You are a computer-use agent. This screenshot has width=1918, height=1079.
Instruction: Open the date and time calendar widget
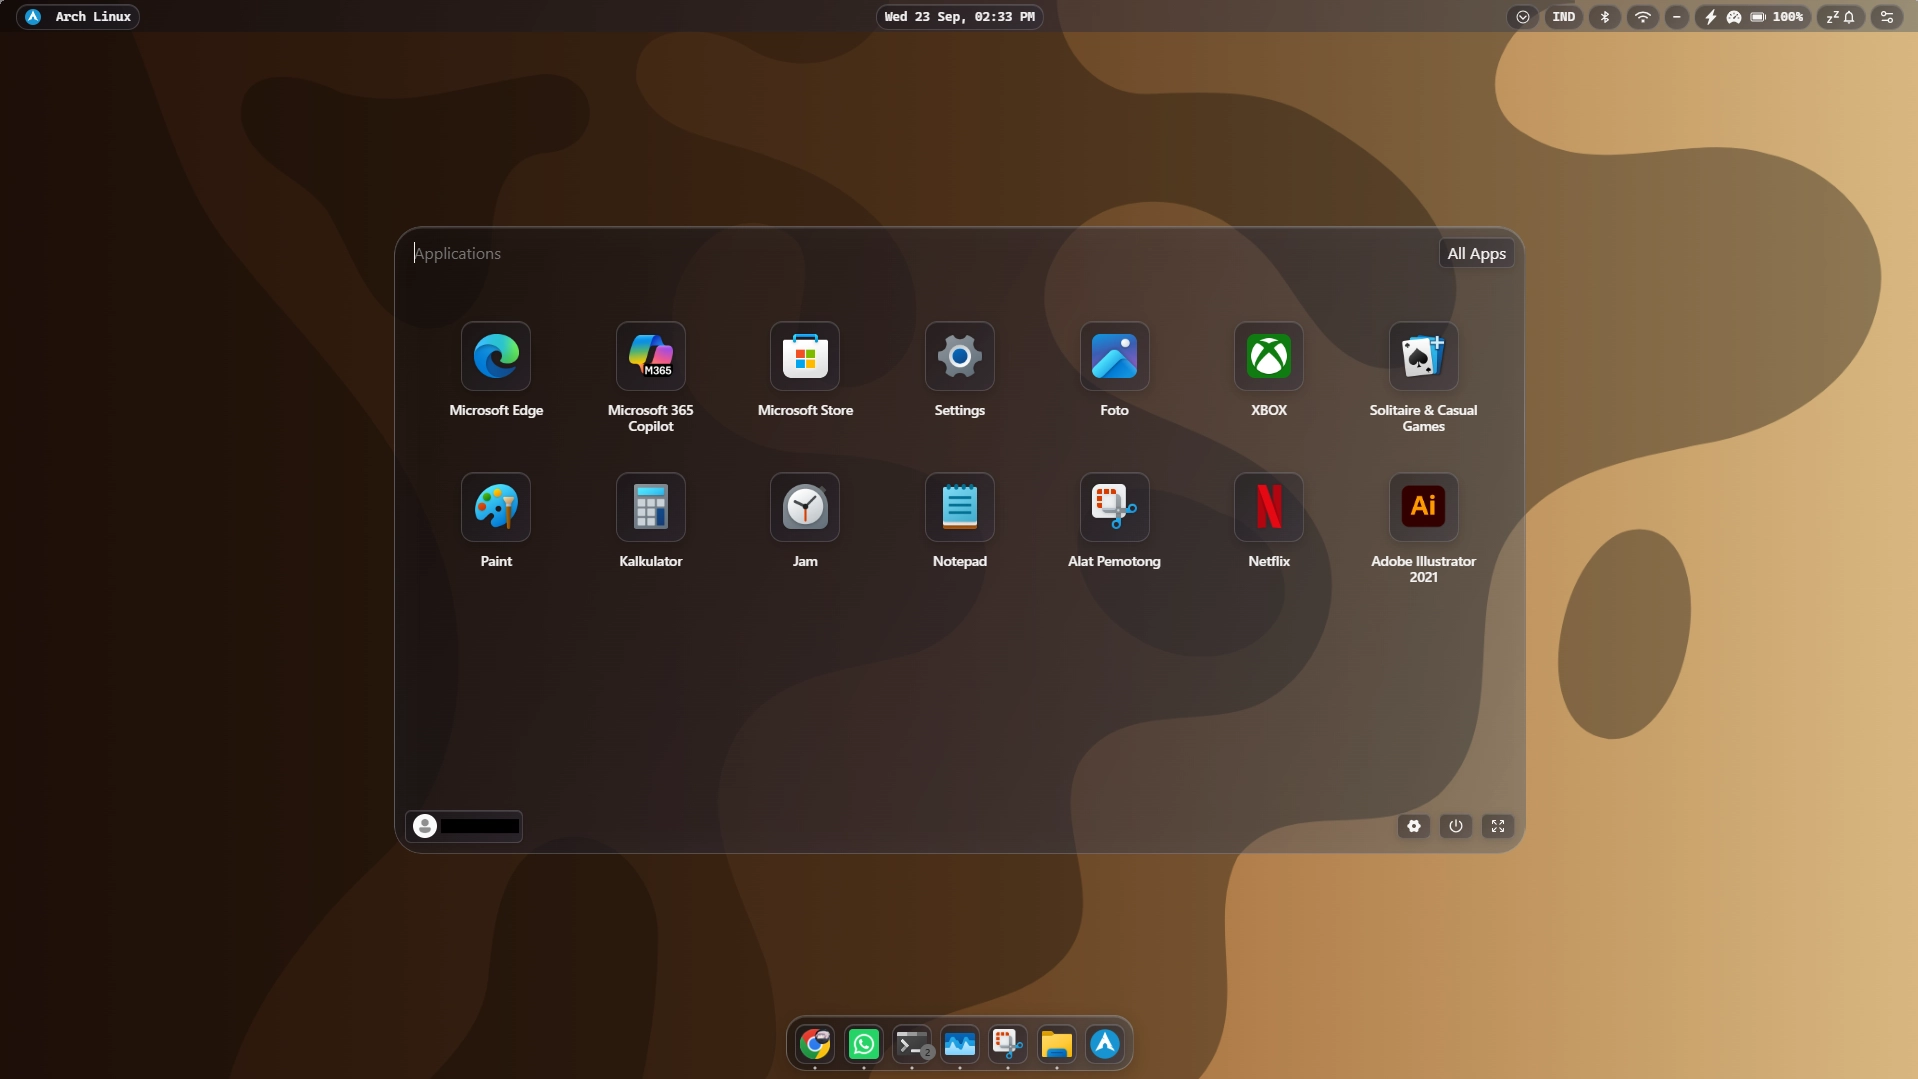(960, 17)
